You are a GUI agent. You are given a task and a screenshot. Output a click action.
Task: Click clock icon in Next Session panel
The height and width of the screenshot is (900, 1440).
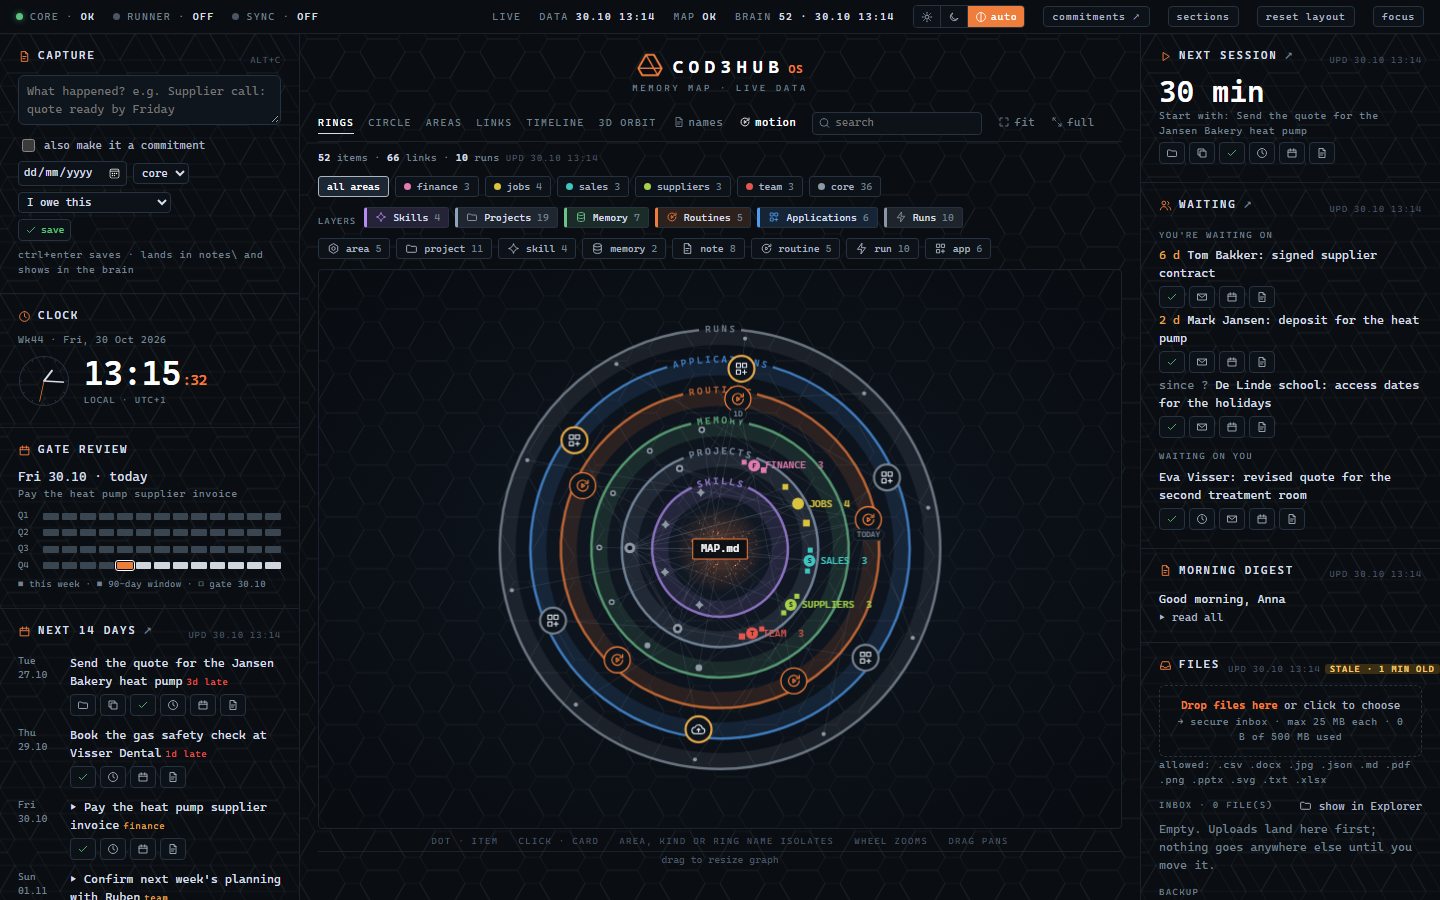[1262, 153]
